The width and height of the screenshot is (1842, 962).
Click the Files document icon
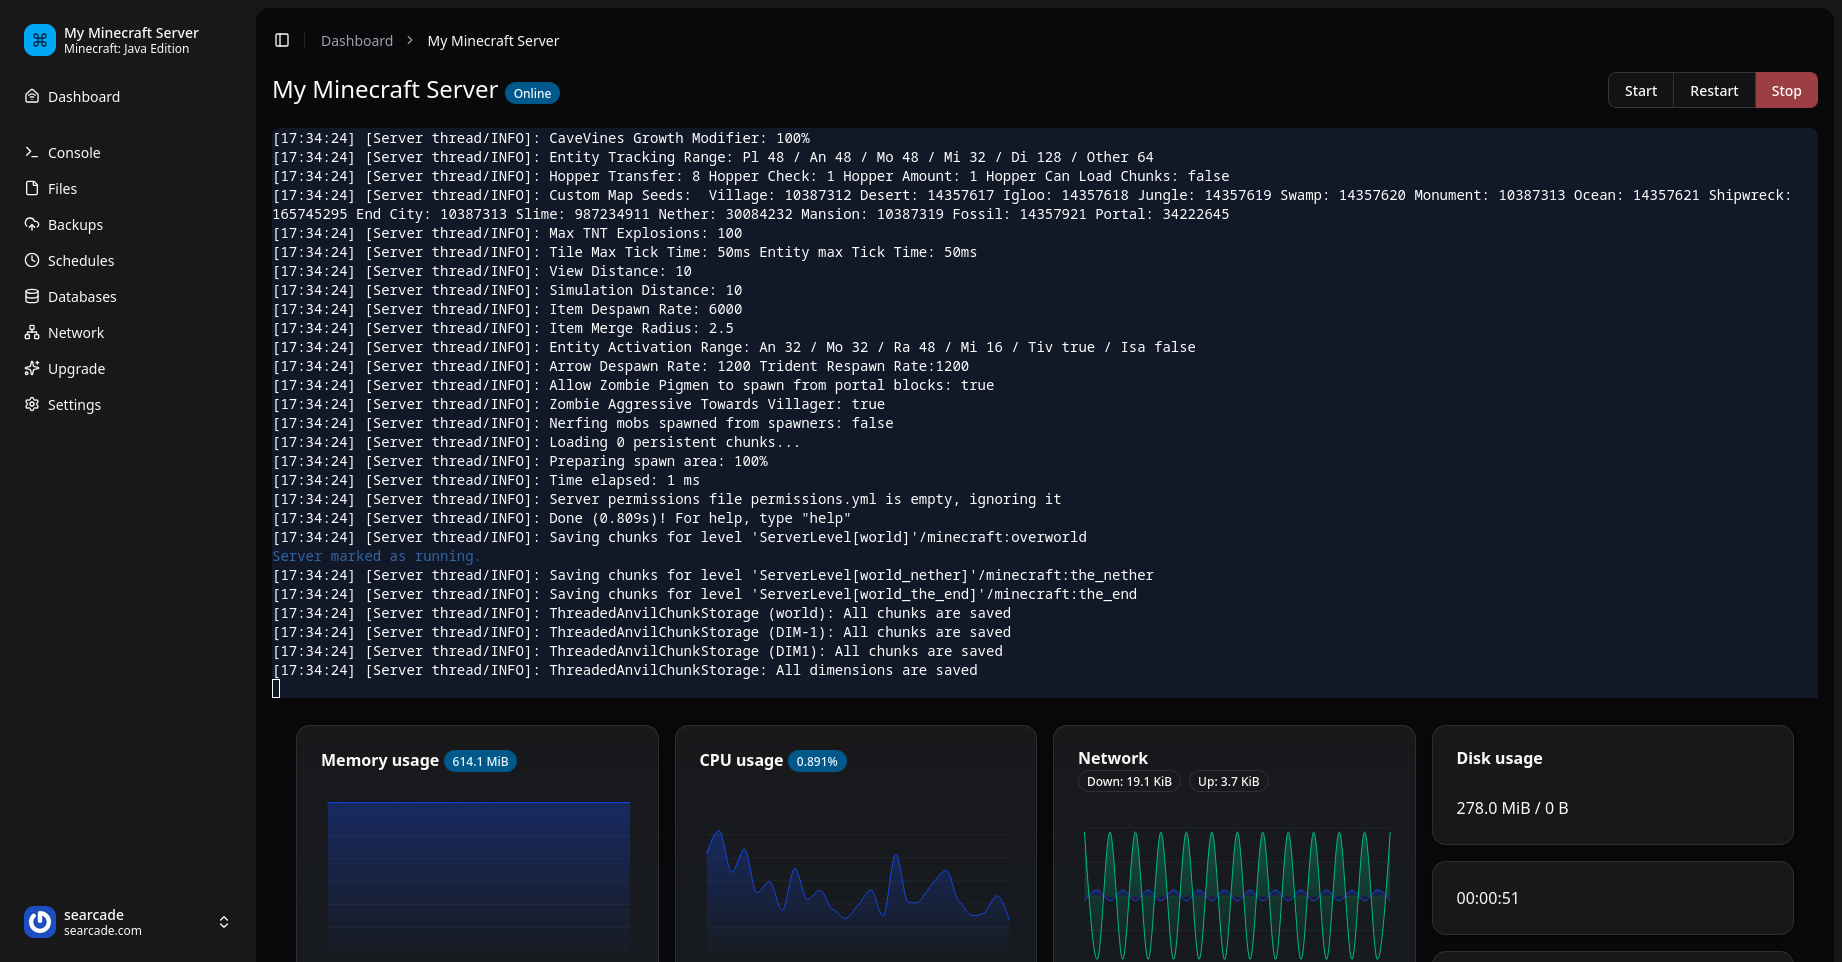click(x=32, y=188)
